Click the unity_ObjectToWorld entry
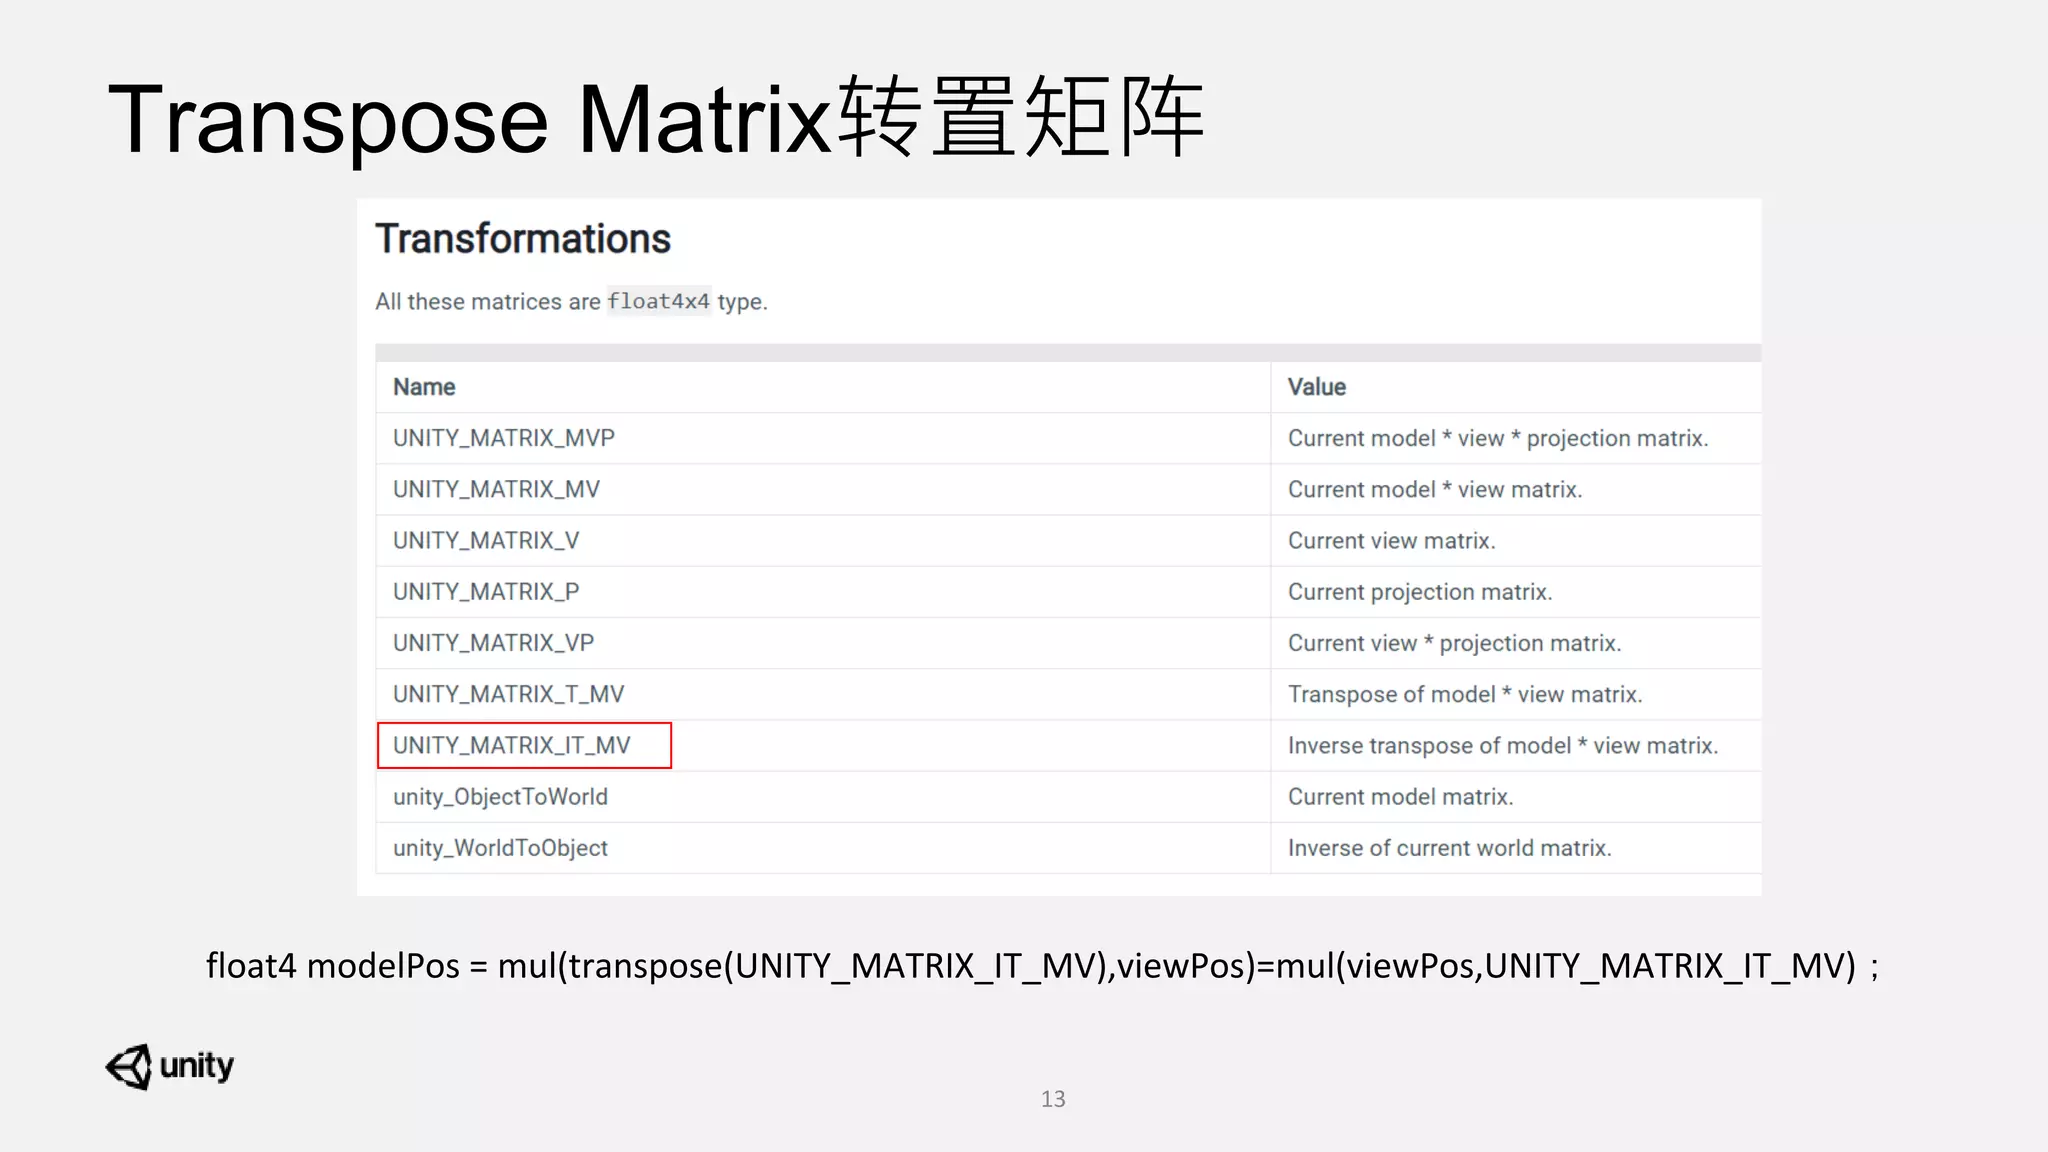 point(500,797)
